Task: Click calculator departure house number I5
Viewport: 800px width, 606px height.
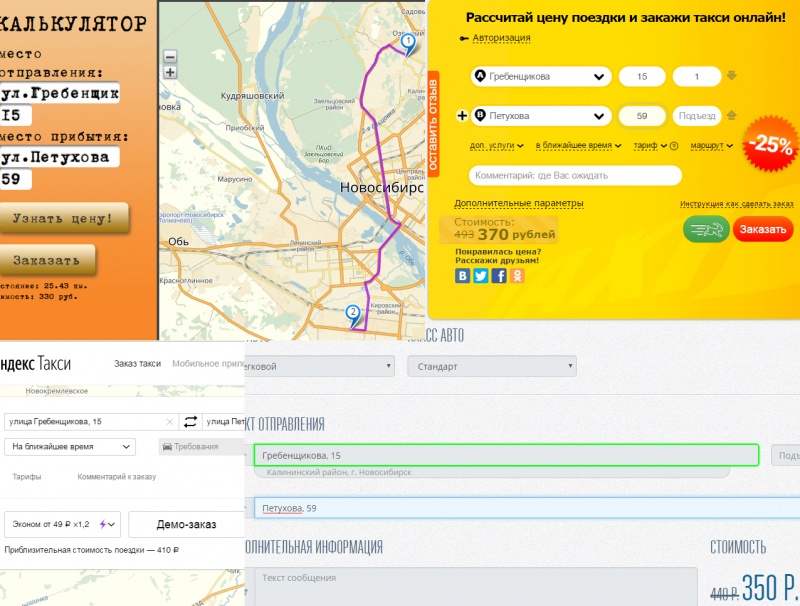Action: (x=16, y=115)
